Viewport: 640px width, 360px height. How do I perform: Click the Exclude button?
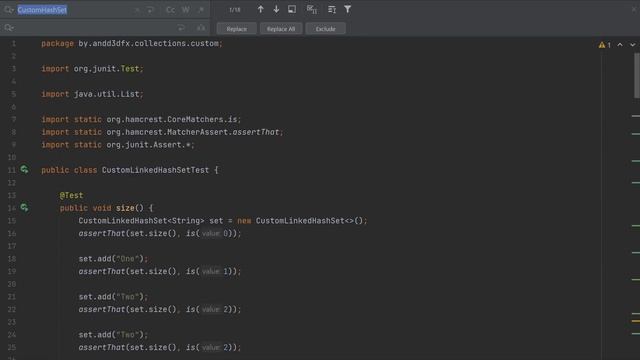pos(325,29)
